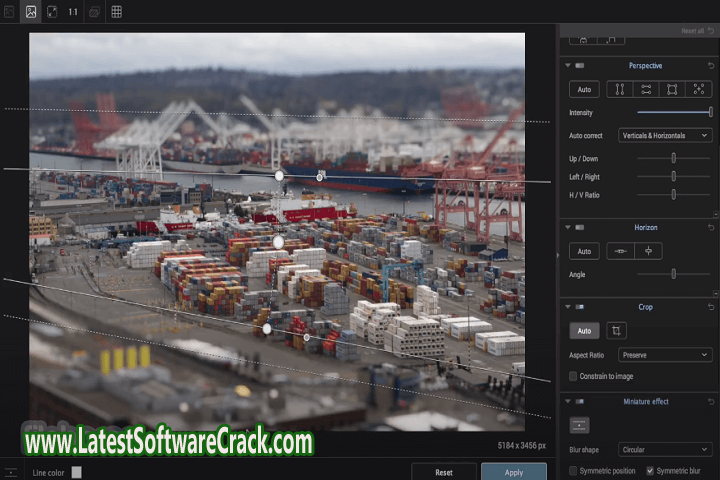This screenshot has width=720, height=480.
Task: Click the 1:1 zoom button
Action: (x=73, y=12)
